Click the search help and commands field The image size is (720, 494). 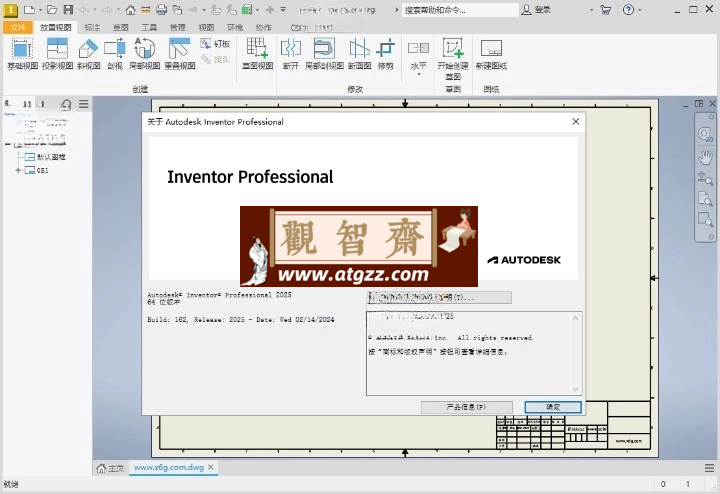coord(461,10)
